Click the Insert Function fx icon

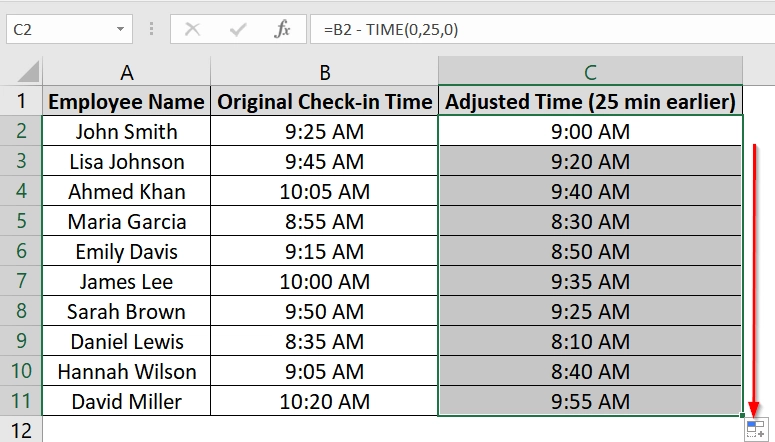283,29
